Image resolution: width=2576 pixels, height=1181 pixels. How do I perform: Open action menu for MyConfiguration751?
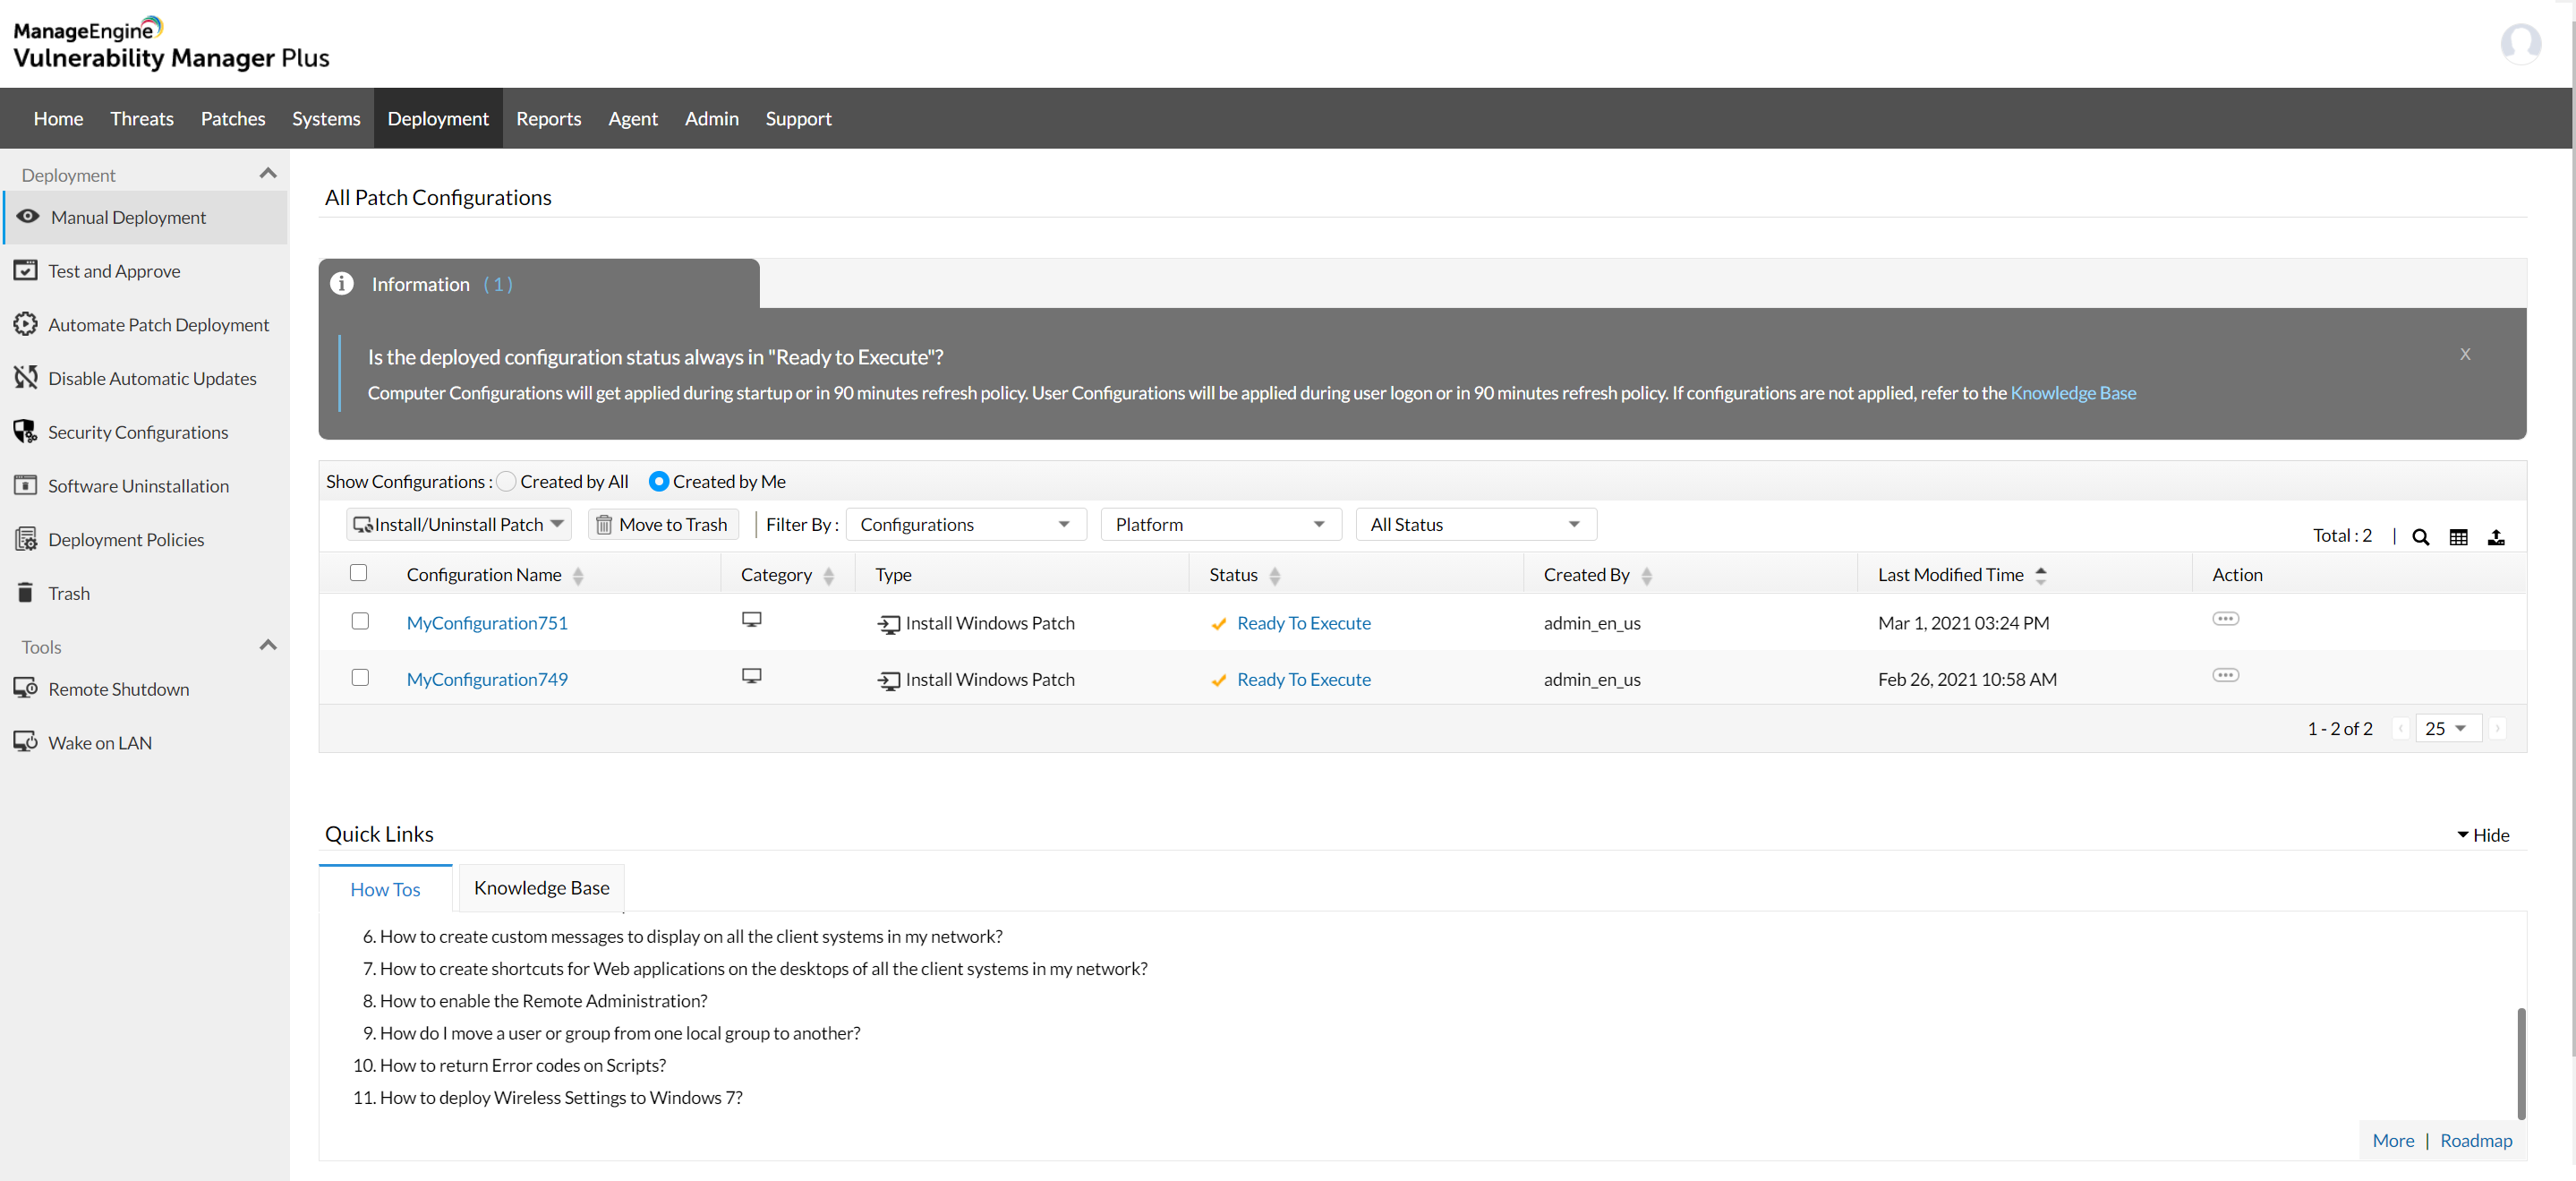2225,619
